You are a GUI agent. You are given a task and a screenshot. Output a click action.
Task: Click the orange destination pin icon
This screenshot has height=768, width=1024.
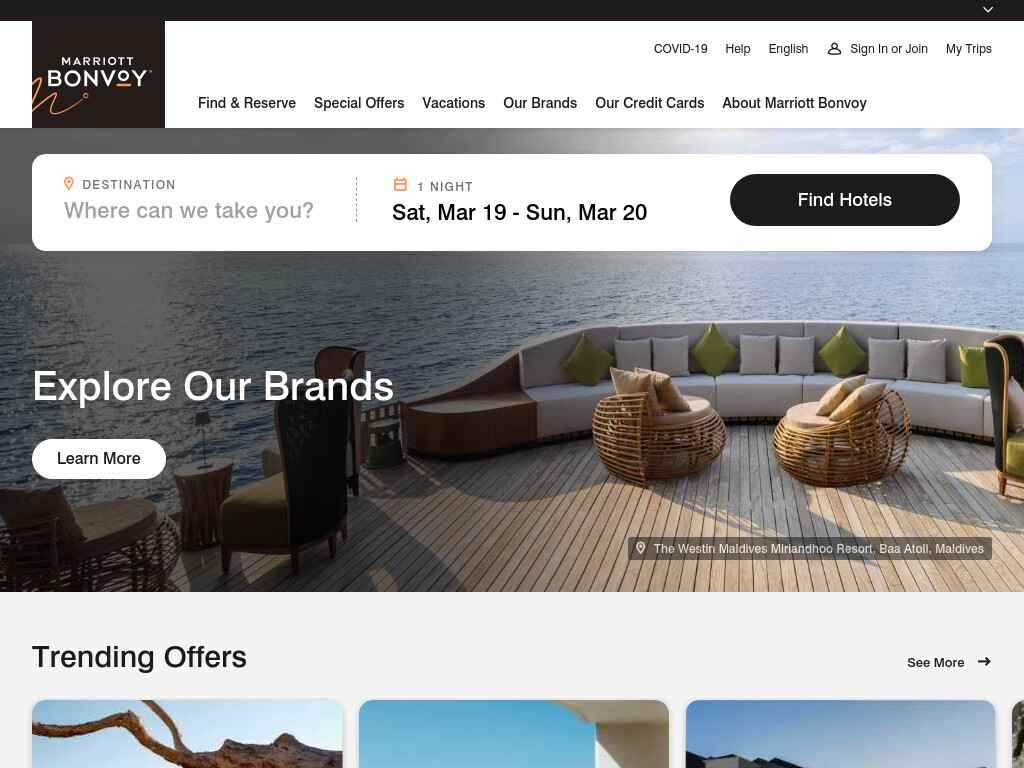click(x=69, y=184)
